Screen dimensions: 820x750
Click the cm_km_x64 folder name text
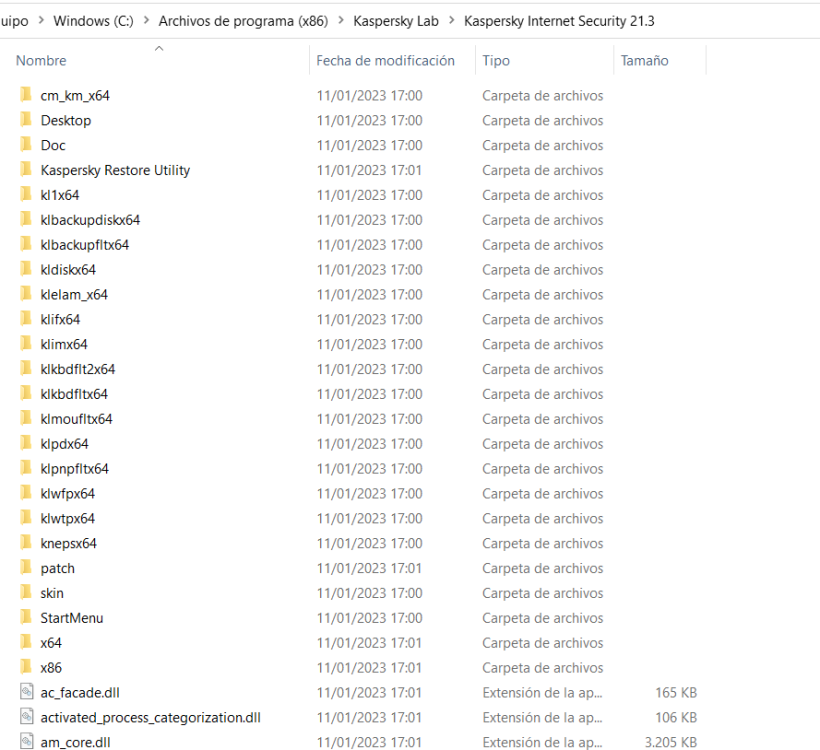pyautogui.click(x=75, y=96)
